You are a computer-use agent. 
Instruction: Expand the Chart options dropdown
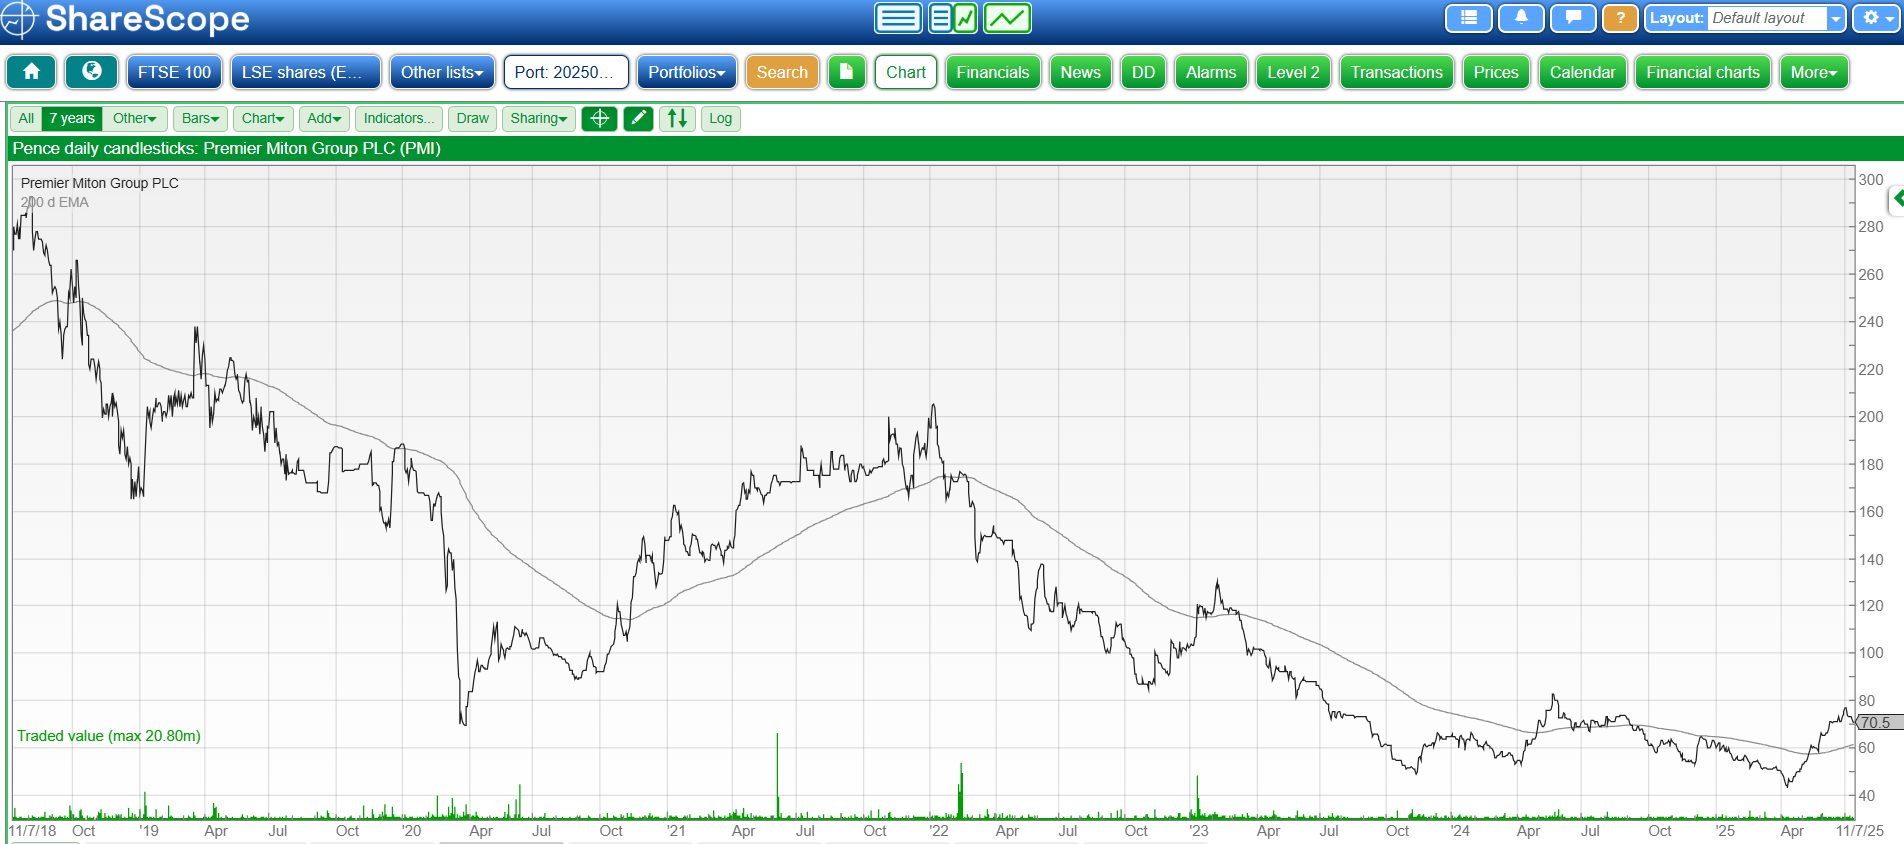click(x=263, y=118)
